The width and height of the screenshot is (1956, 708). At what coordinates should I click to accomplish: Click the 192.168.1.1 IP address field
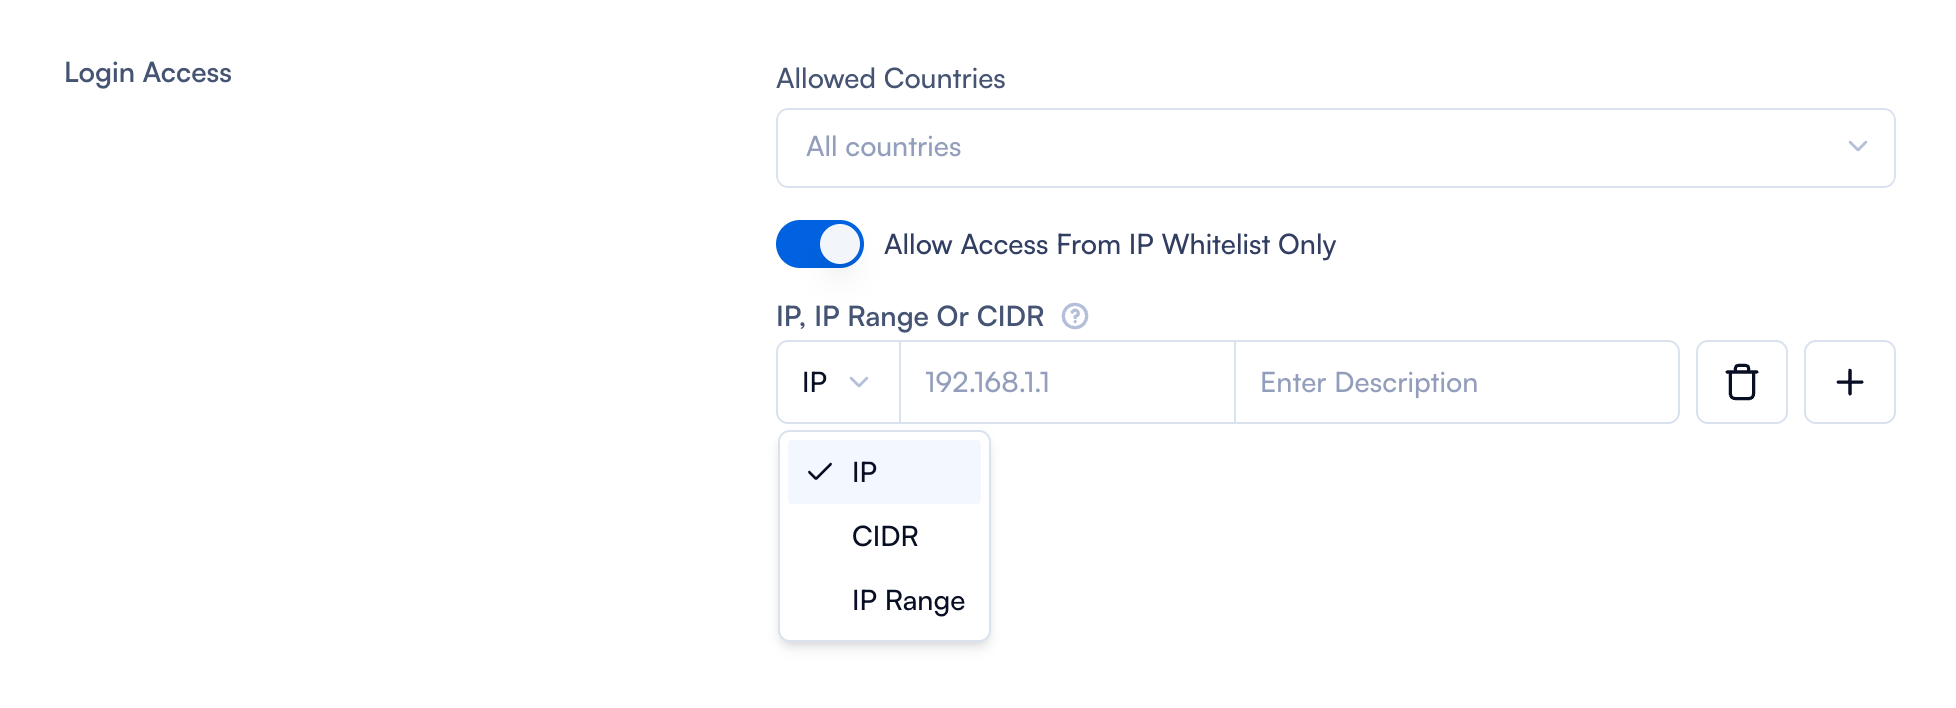pyautogui.click(x=1066, y=382)
